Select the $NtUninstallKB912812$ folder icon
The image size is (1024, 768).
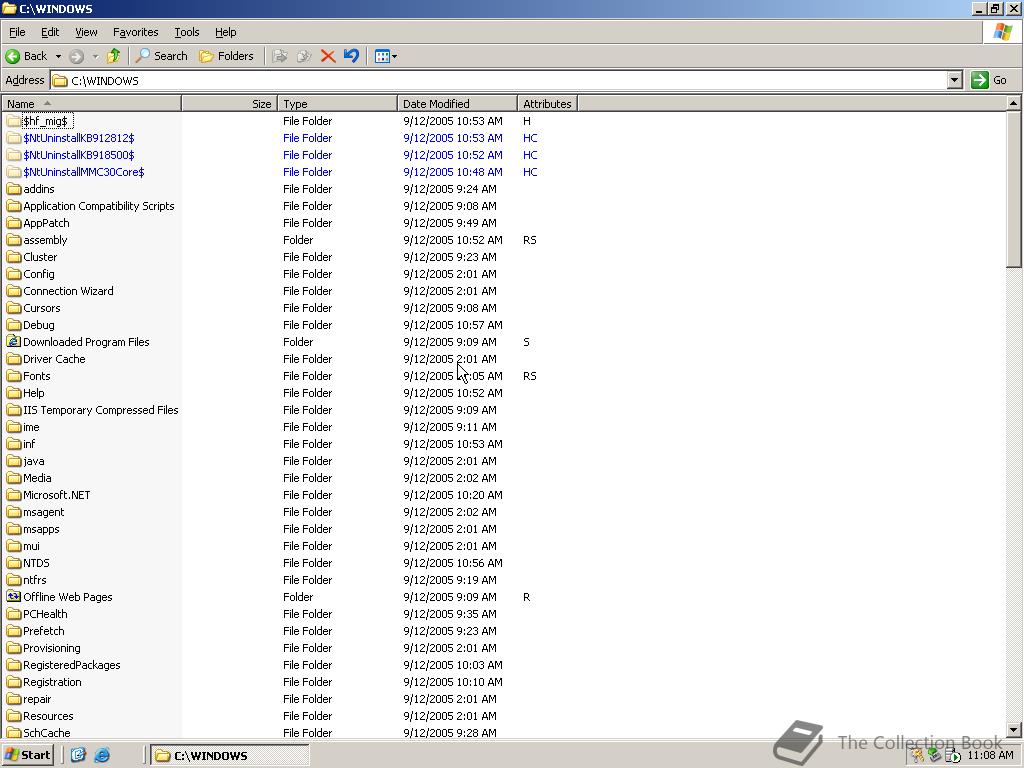pyautogui.click(x=14, y=138)
